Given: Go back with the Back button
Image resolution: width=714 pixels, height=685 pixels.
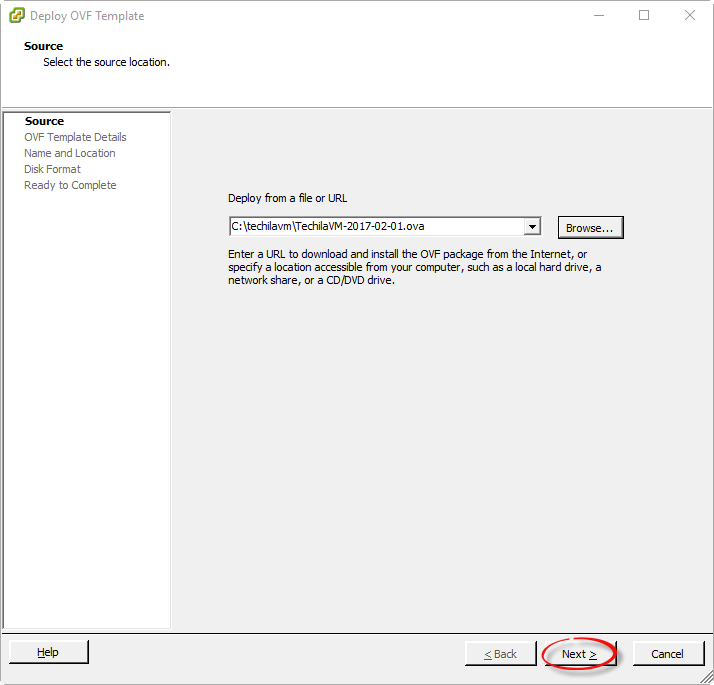Looking at the screenshot, I should (x=500, y=654).
